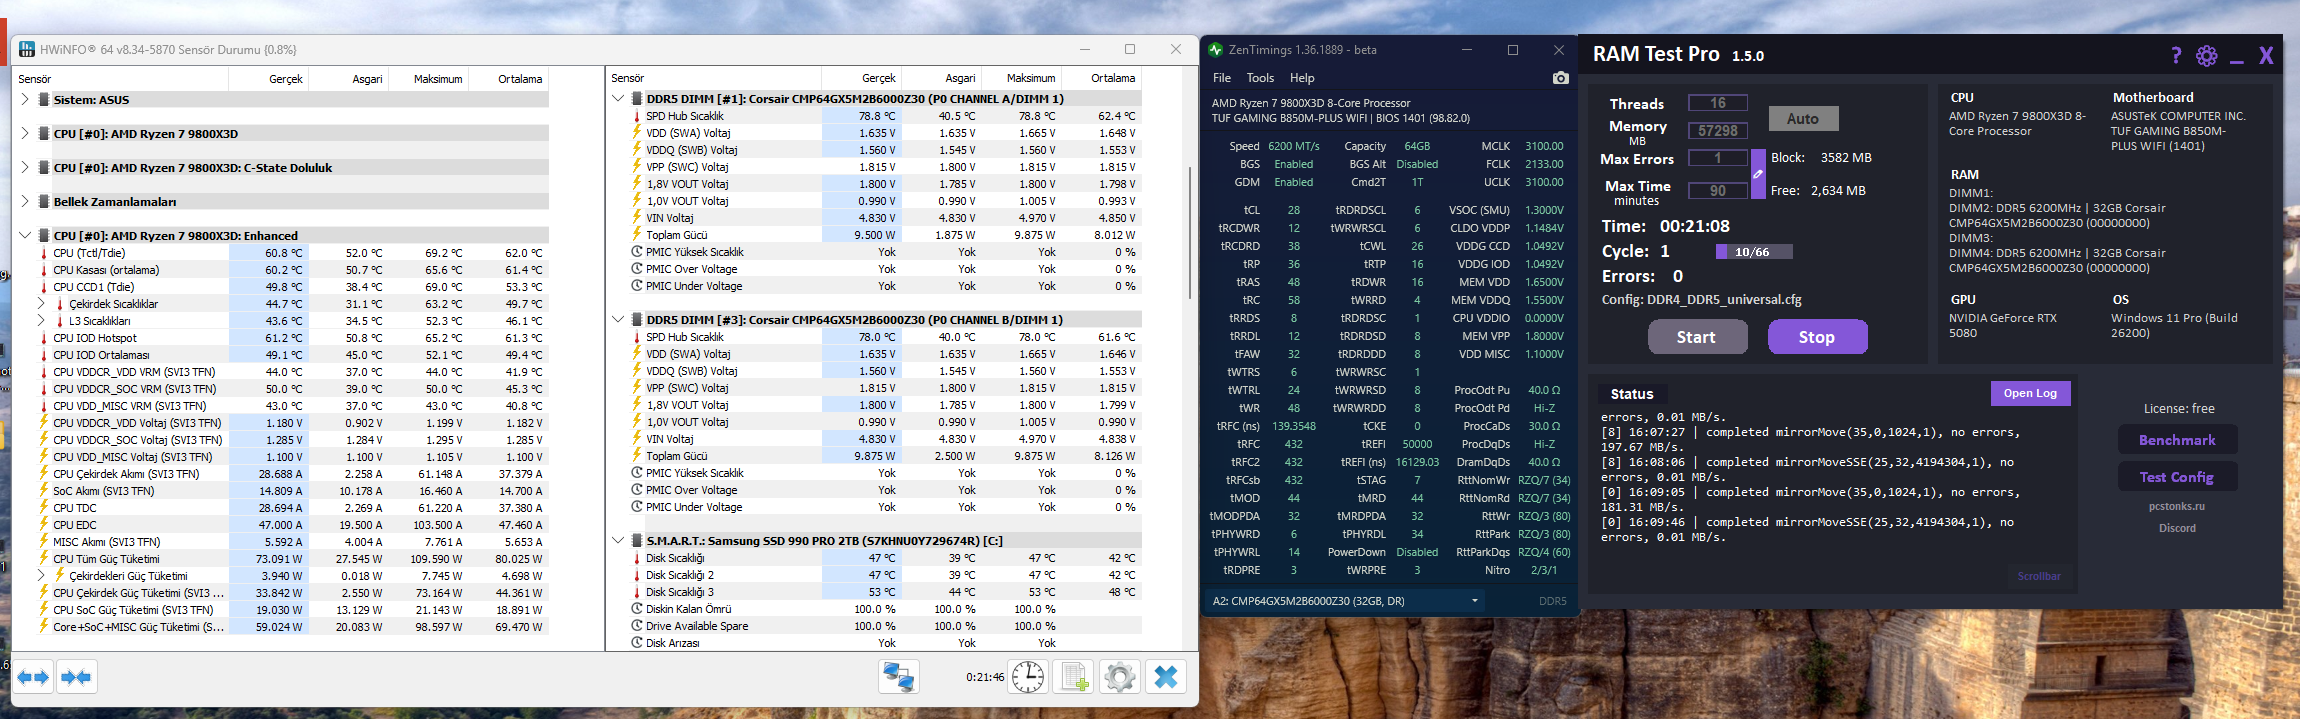Toggle Scrollbar option in Status panel
This screenshot has height=719, width=2300.
2038,576
